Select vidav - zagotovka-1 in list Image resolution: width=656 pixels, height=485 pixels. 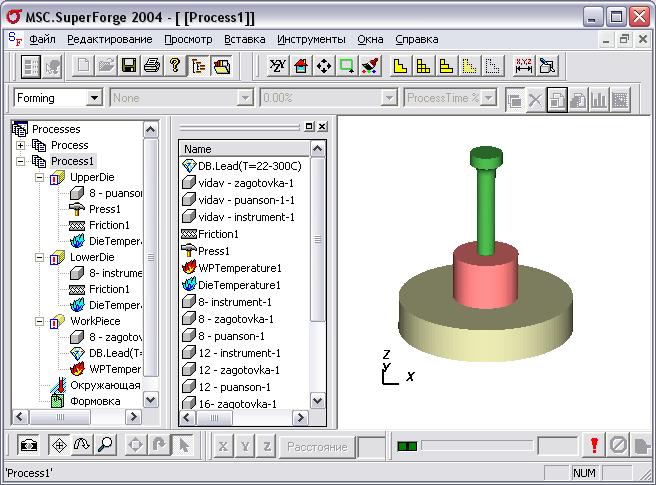[x=246, y=183]
